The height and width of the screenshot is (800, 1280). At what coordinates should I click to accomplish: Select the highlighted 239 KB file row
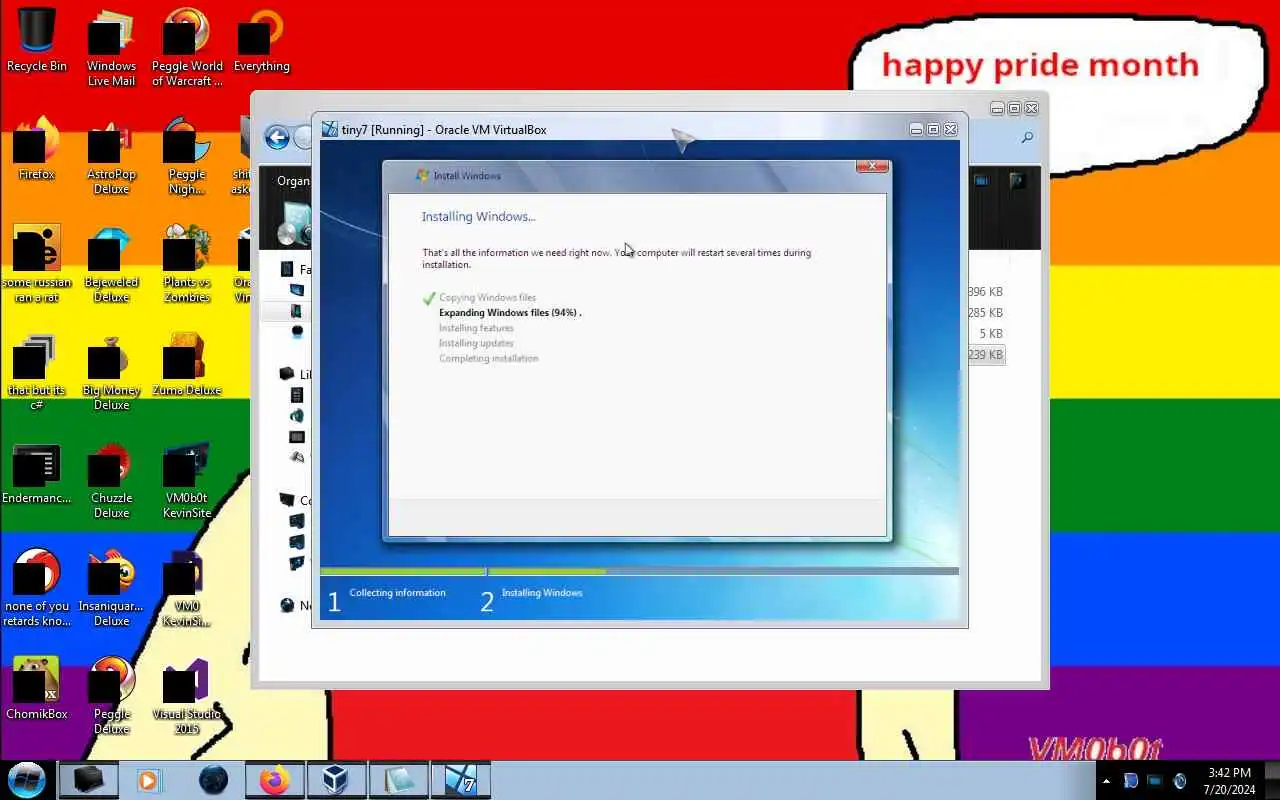tap(986, 355)
